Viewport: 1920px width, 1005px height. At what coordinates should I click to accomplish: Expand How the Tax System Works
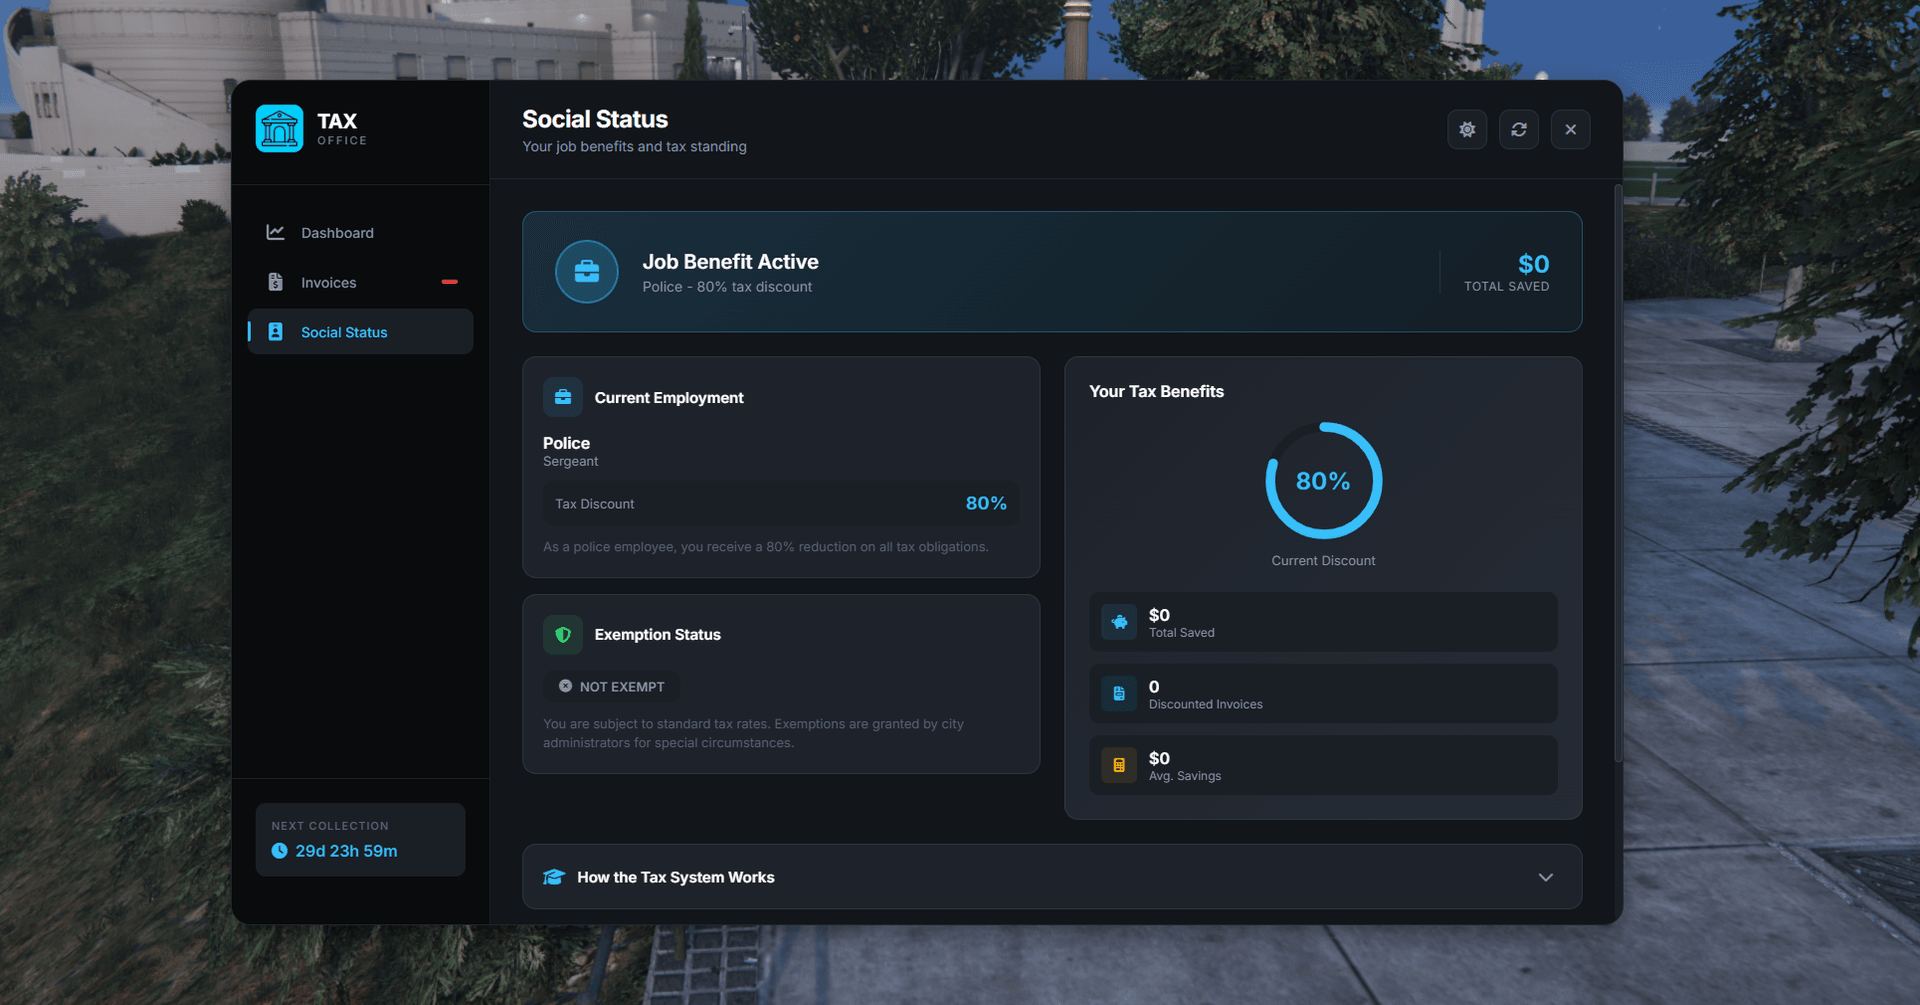(x=676, y=878)
